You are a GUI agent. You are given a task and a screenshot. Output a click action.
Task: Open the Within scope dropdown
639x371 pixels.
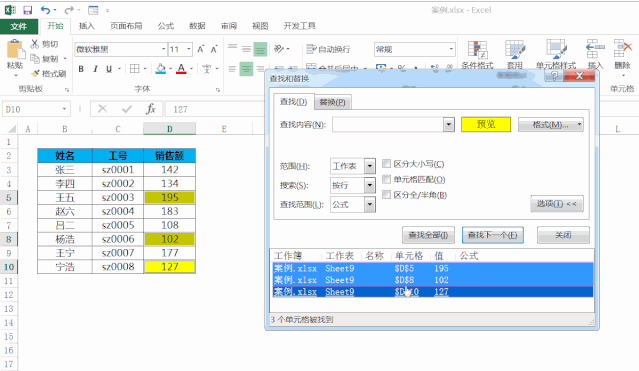pyautogui.click(x=370, y=166)
